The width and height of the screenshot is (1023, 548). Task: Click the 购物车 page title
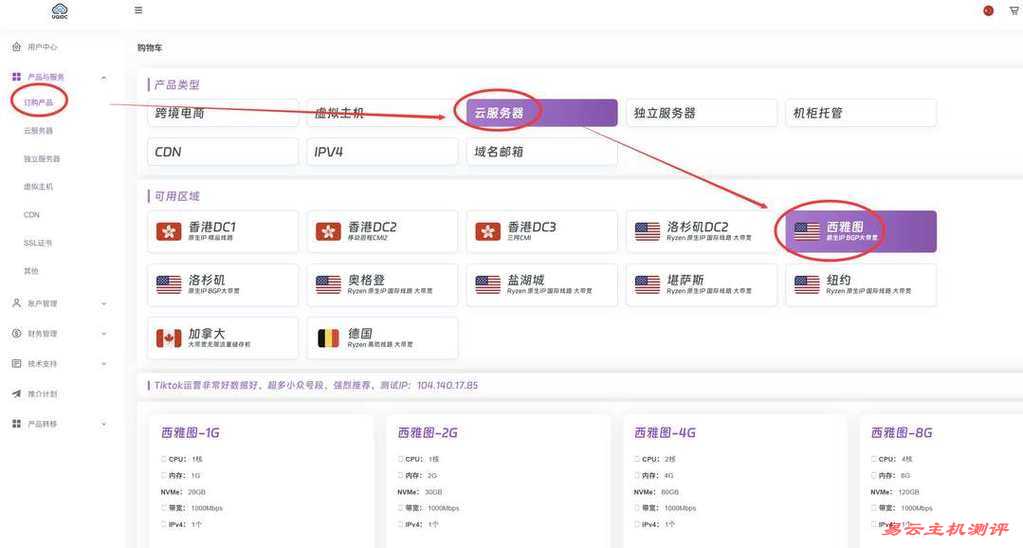[149, 48]
